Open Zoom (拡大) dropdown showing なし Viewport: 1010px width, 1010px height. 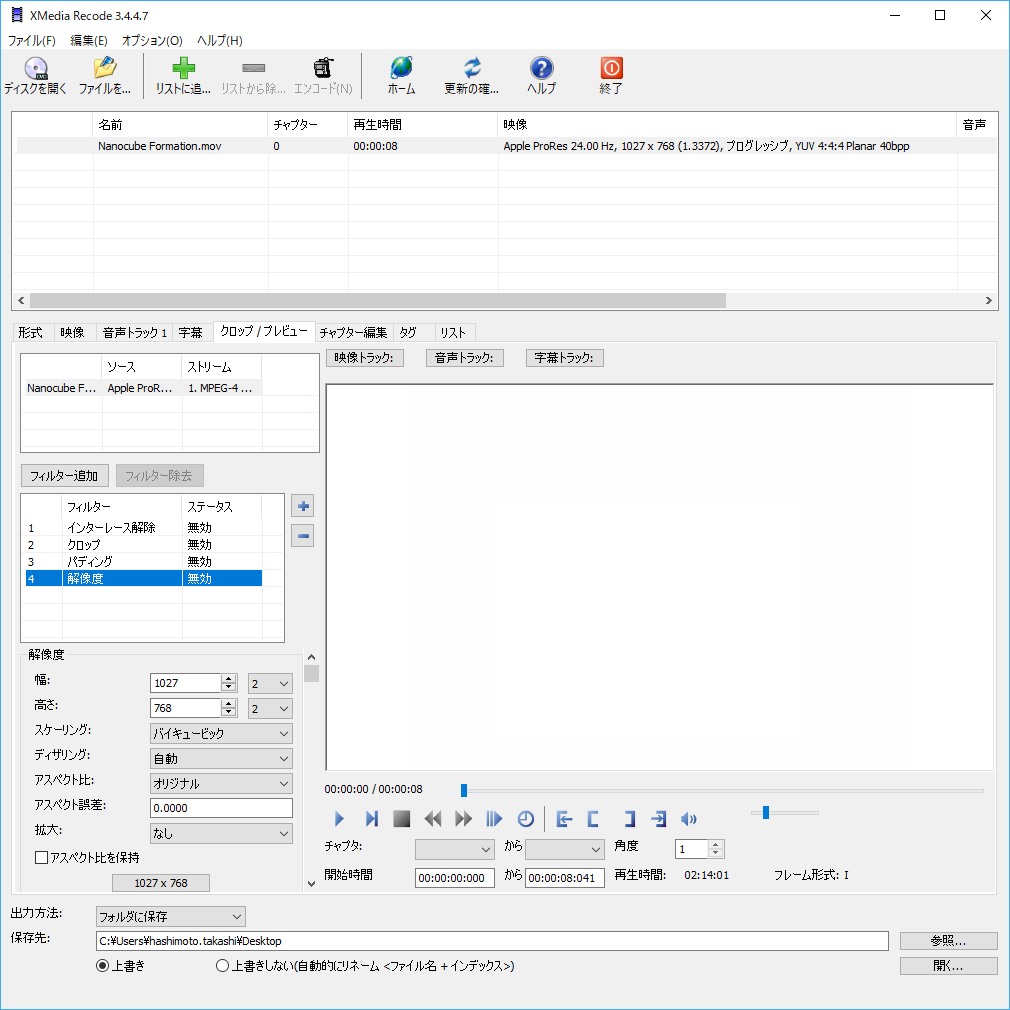tap(221, 834)
